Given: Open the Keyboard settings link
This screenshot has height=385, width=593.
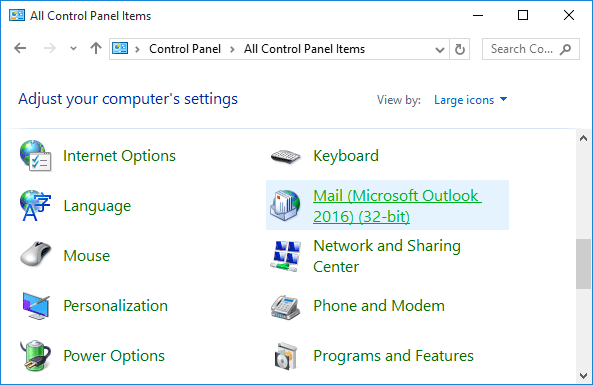Looking at the screenshot, I should point(346,156).
